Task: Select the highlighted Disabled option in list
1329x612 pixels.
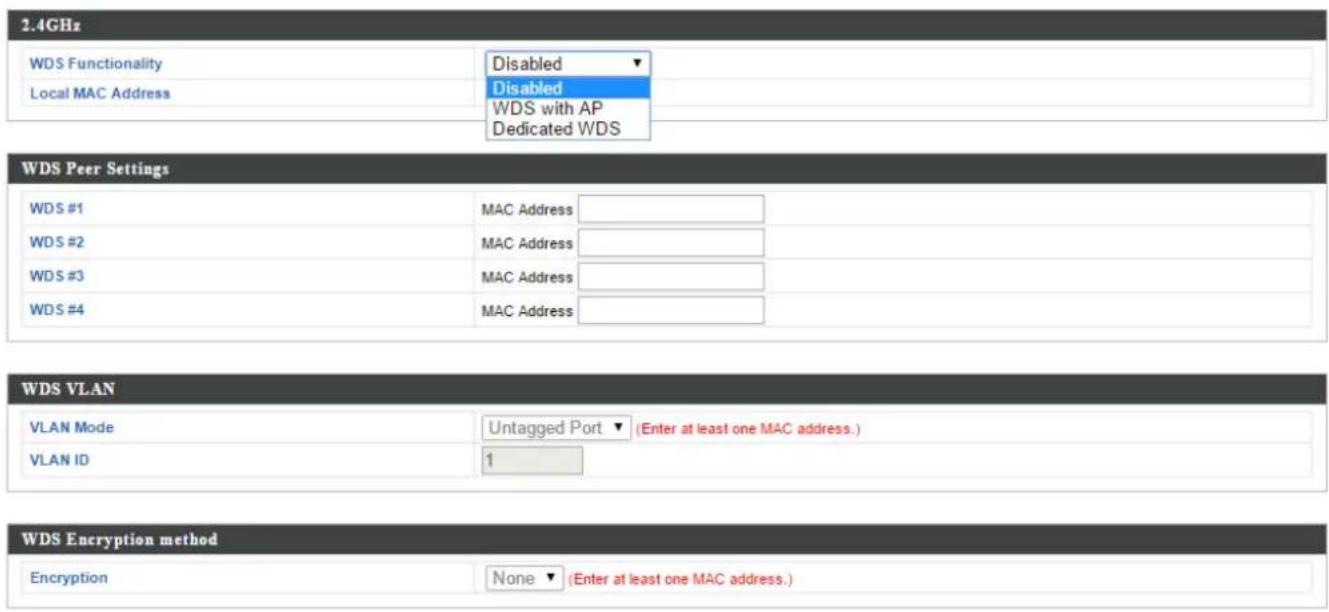Action: click(x=568, y=89)
